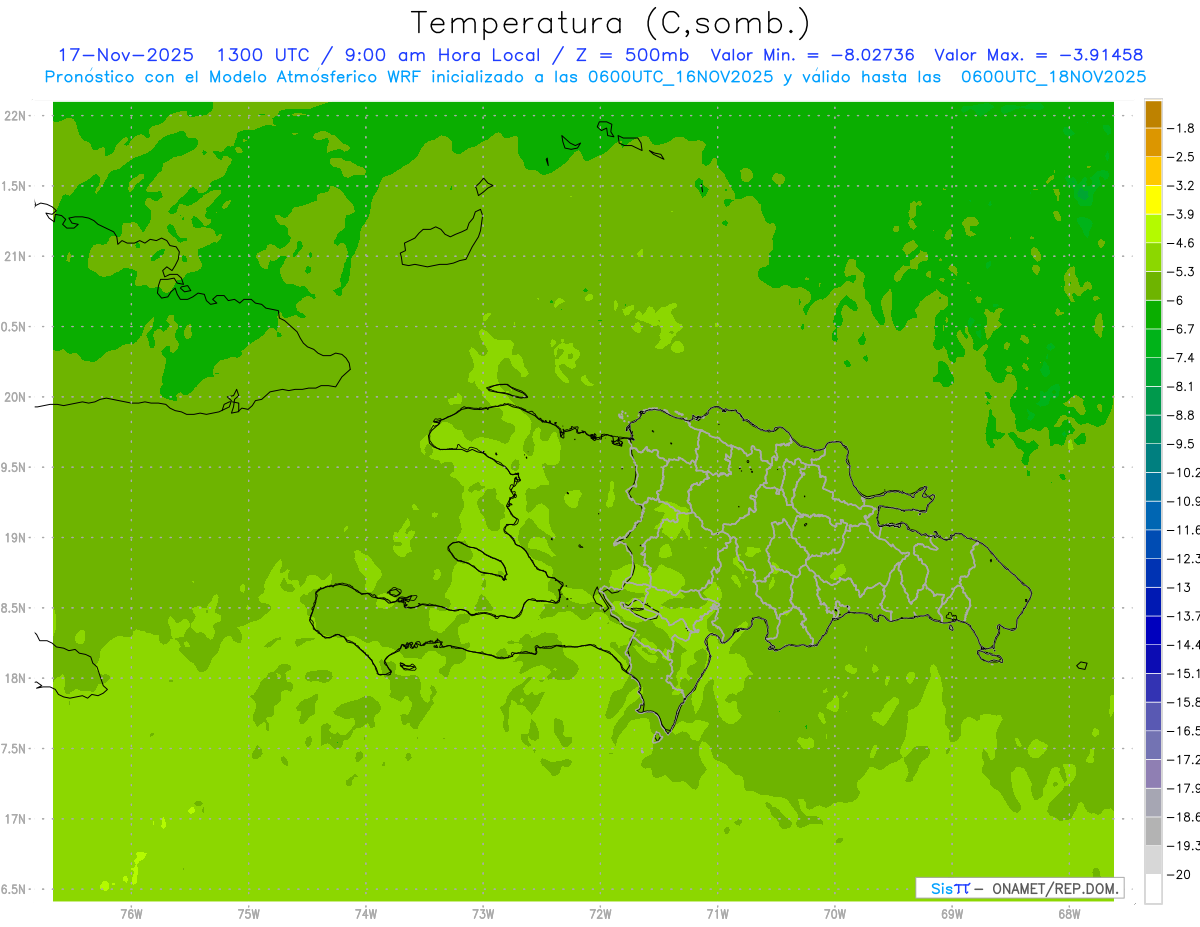Image resolution: width=1200 pixels, height=927 pixels.
Task: Click the '-8.1' color scale label
Action: [x=1182, y=386]
